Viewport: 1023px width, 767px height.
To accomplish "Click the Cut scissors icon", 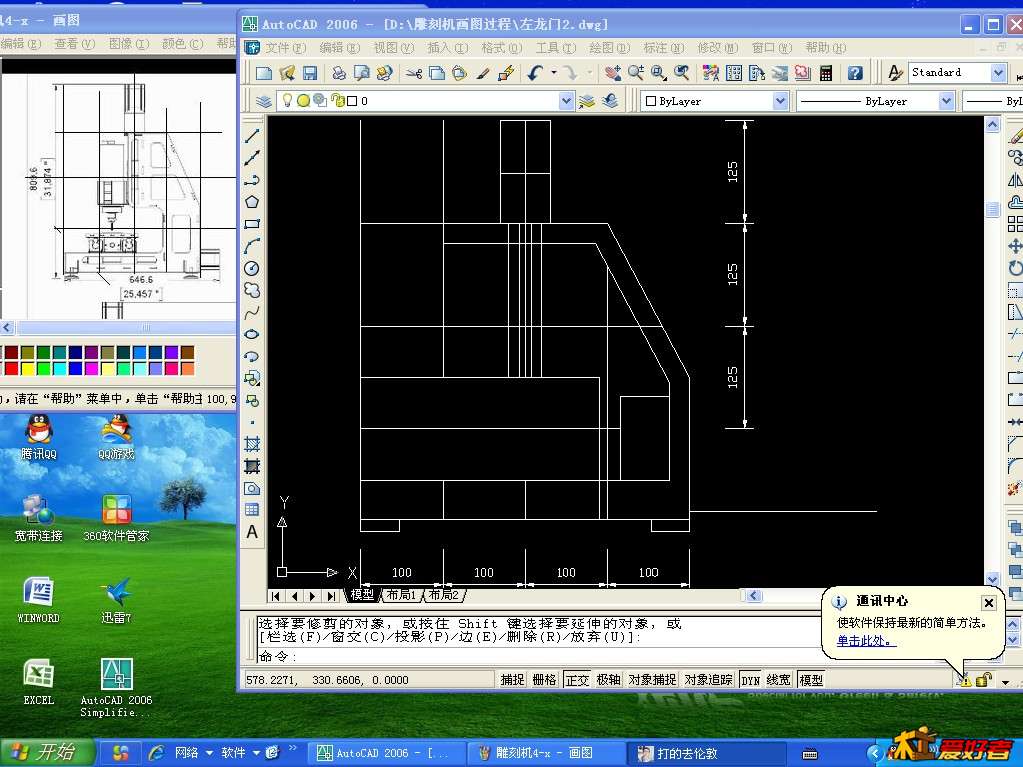I will click(x=414, y=73).
